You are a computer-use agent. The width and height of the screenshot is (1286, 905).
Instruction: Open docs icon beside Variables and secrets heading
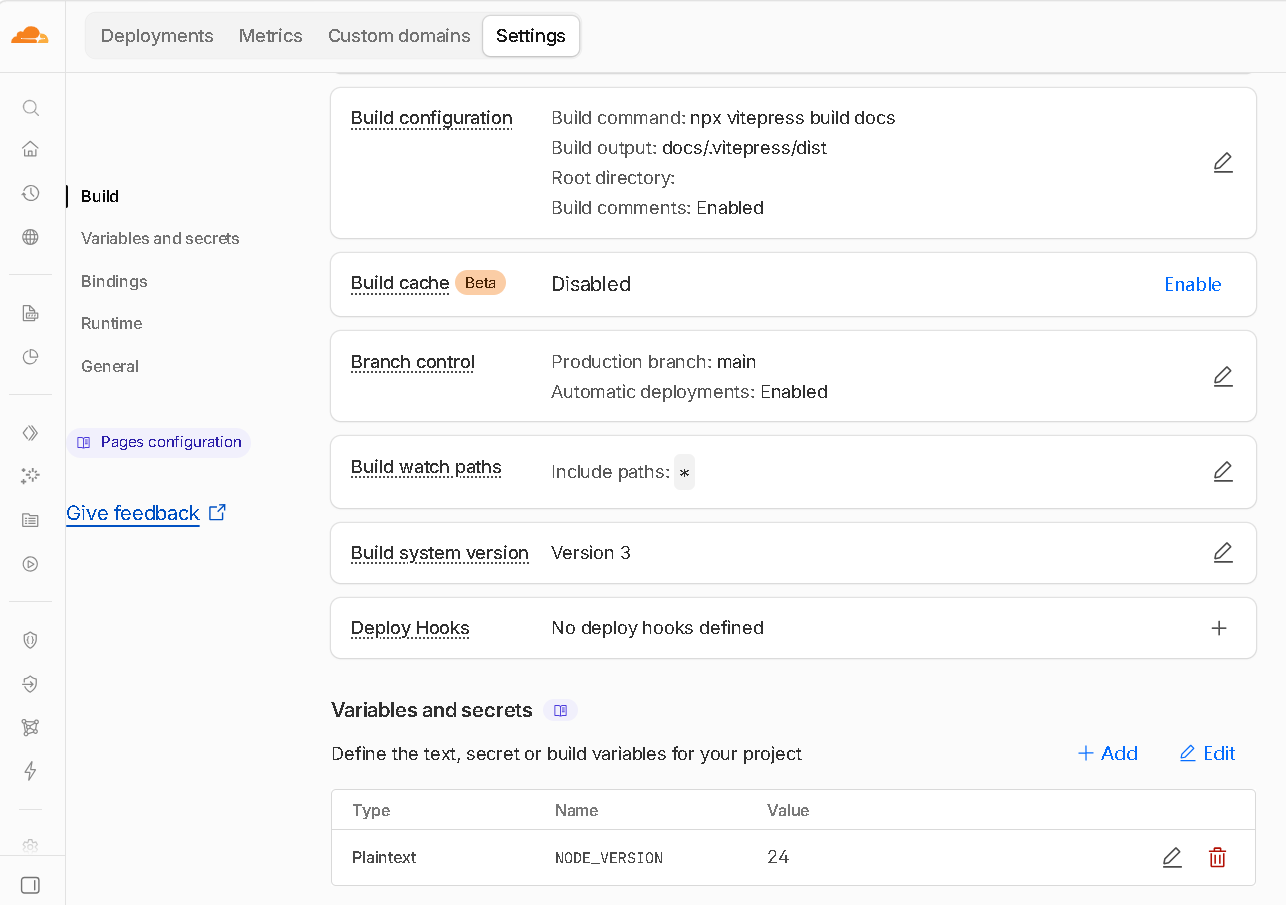[x=561, y=710]
